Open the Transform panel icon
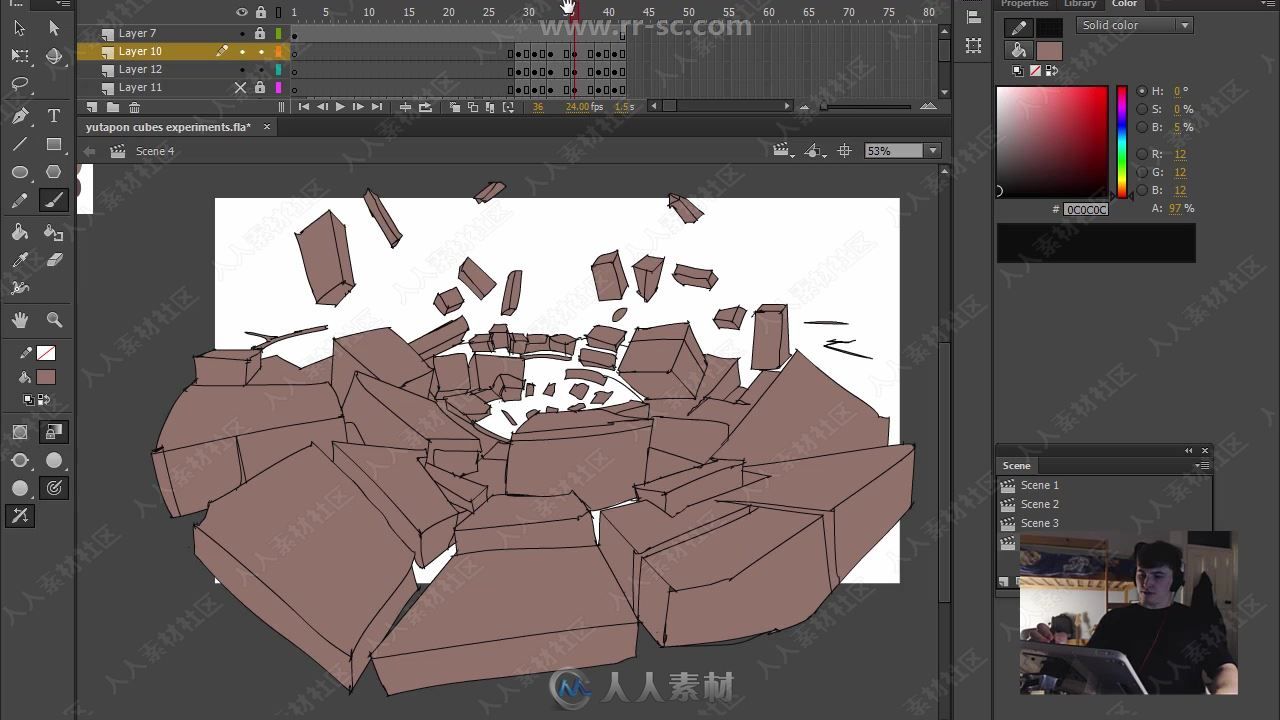Viewport: 1280px width, 720px height. click(x=973, y=46)
